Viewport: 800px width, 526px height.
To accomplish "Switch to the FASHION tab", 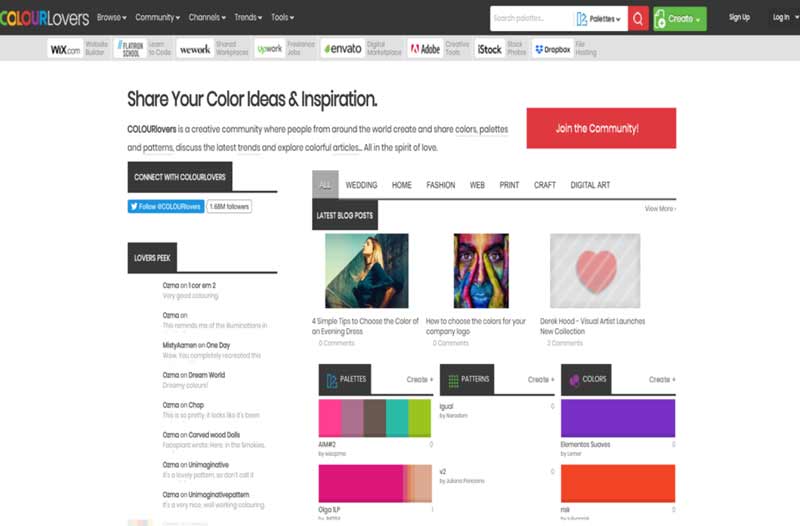I will click(x=440, y=185).
